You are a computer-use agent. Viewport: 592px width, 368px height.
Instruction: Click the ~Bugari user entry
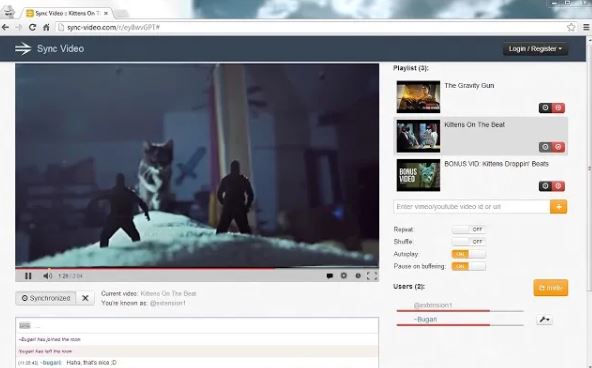pyautogui.click(x=425, y=319)
